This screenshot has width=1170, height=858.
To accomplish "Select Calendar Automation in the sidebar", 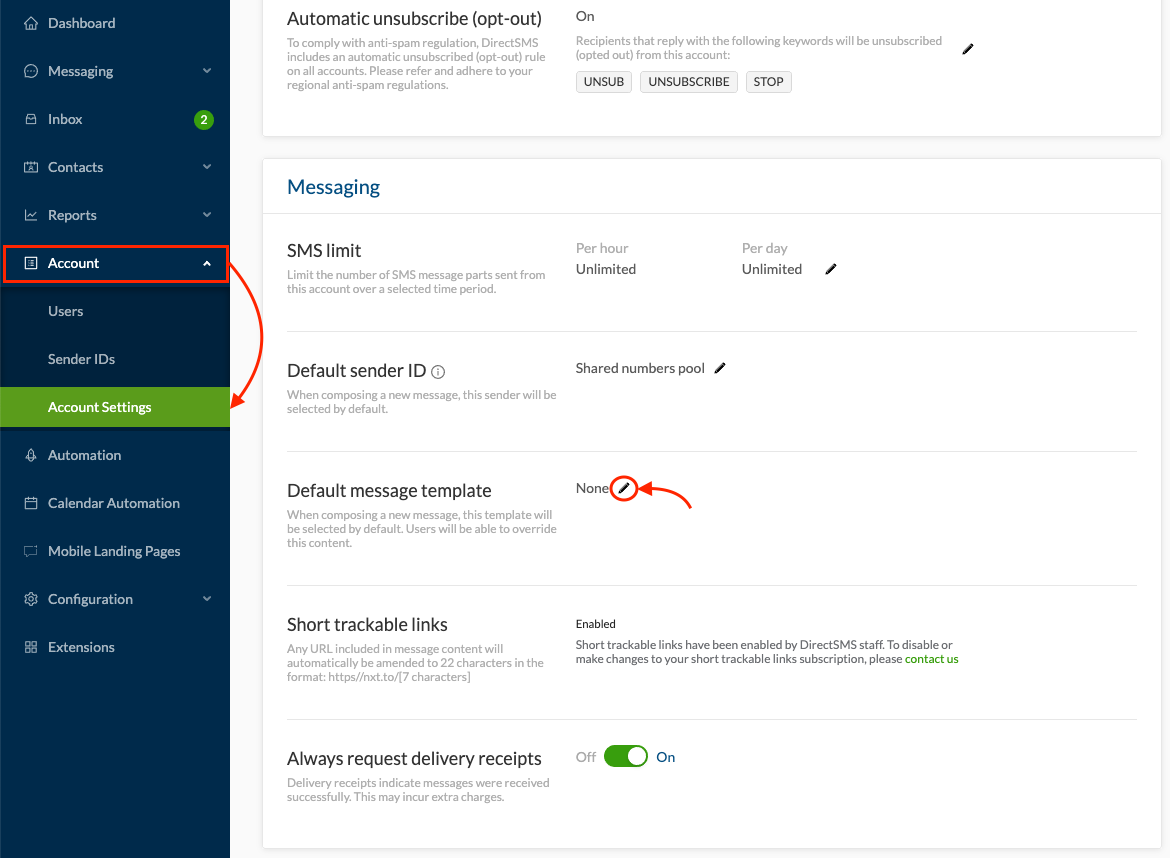I will (x=113, y=502).
